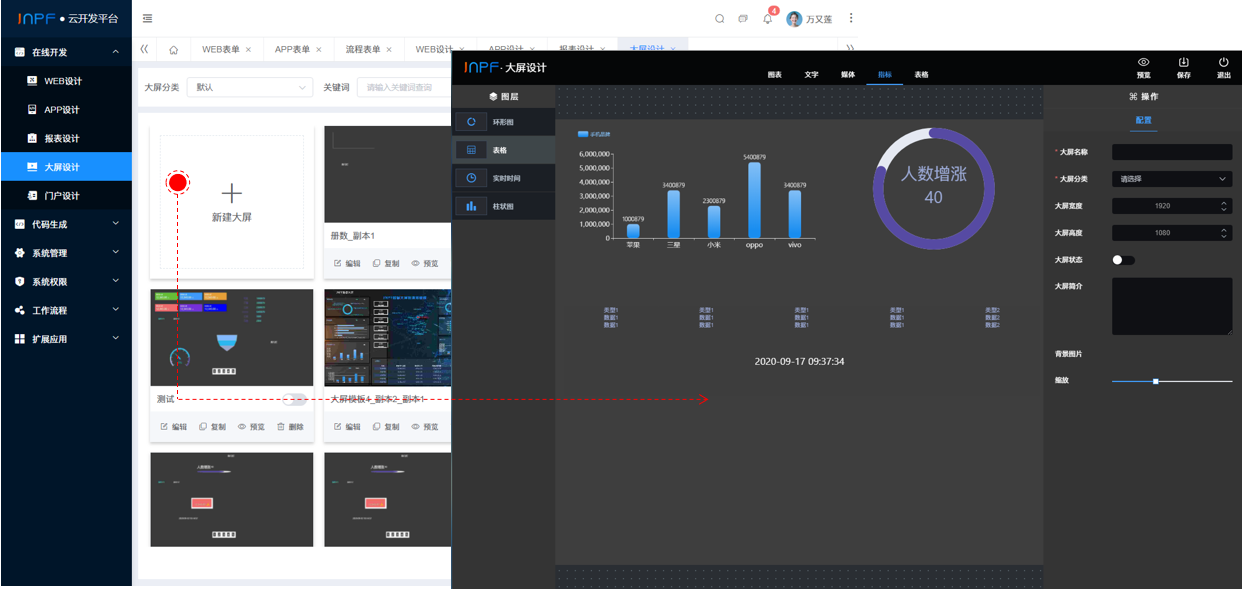
Task: Collapse the 在线开发 sidebar group
Action: tap(66, 52)
